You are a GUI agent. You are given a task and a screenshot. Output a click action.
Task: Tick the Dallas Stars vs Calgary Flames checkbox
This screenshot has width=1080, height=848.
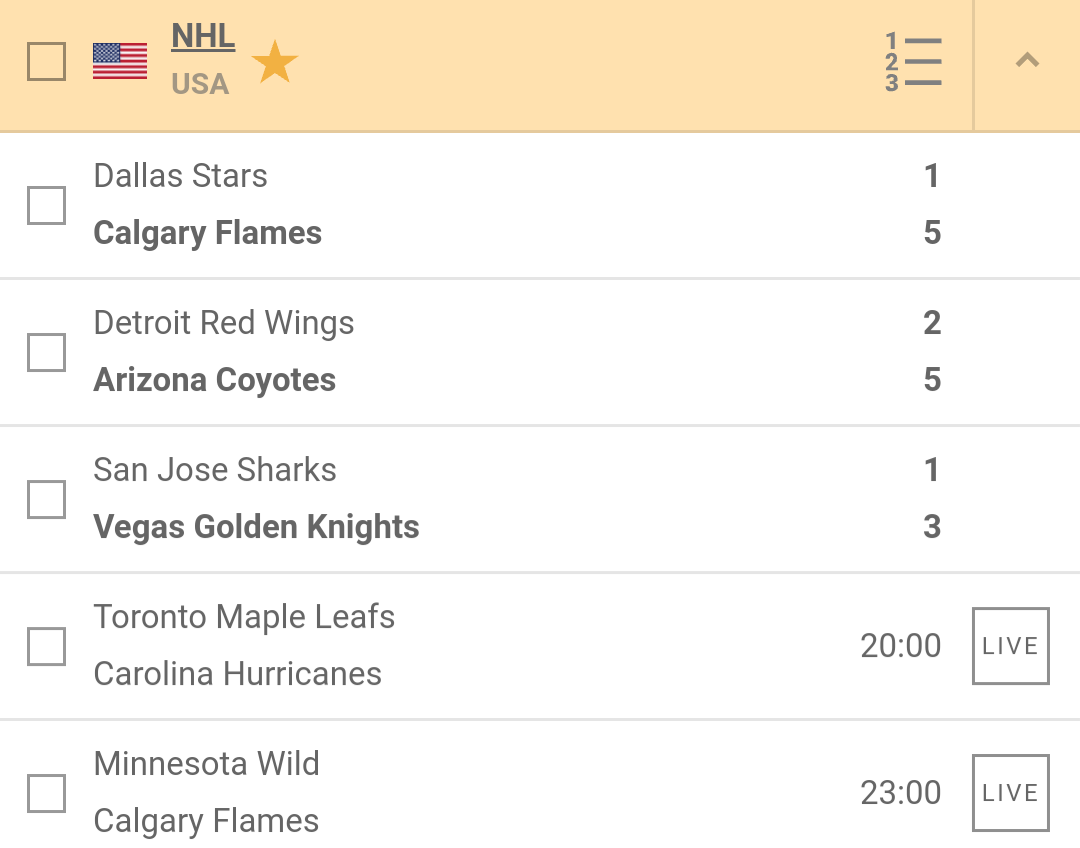(46, 205)
